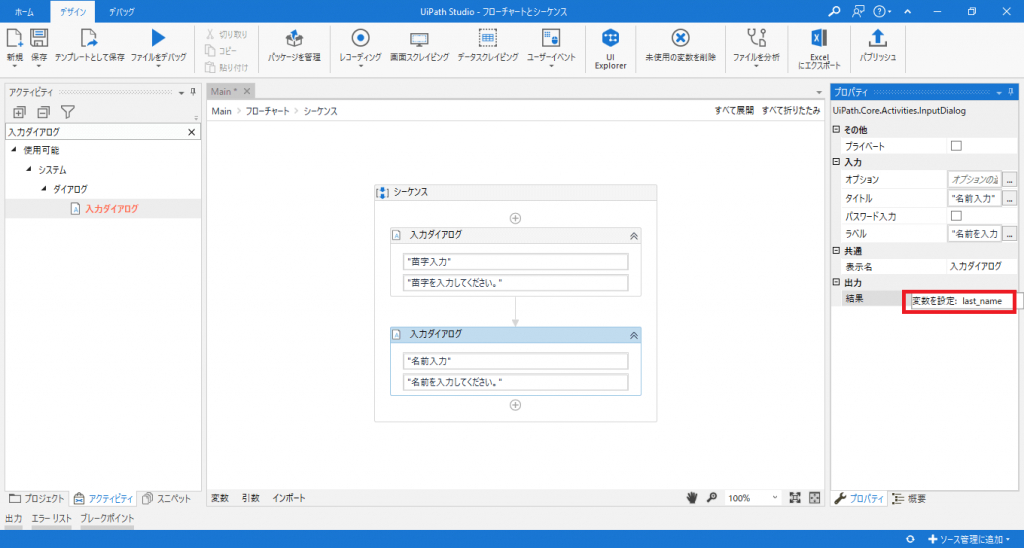Click ソース管理に追加 button
Screen dimensions: 1024x548
969,540
